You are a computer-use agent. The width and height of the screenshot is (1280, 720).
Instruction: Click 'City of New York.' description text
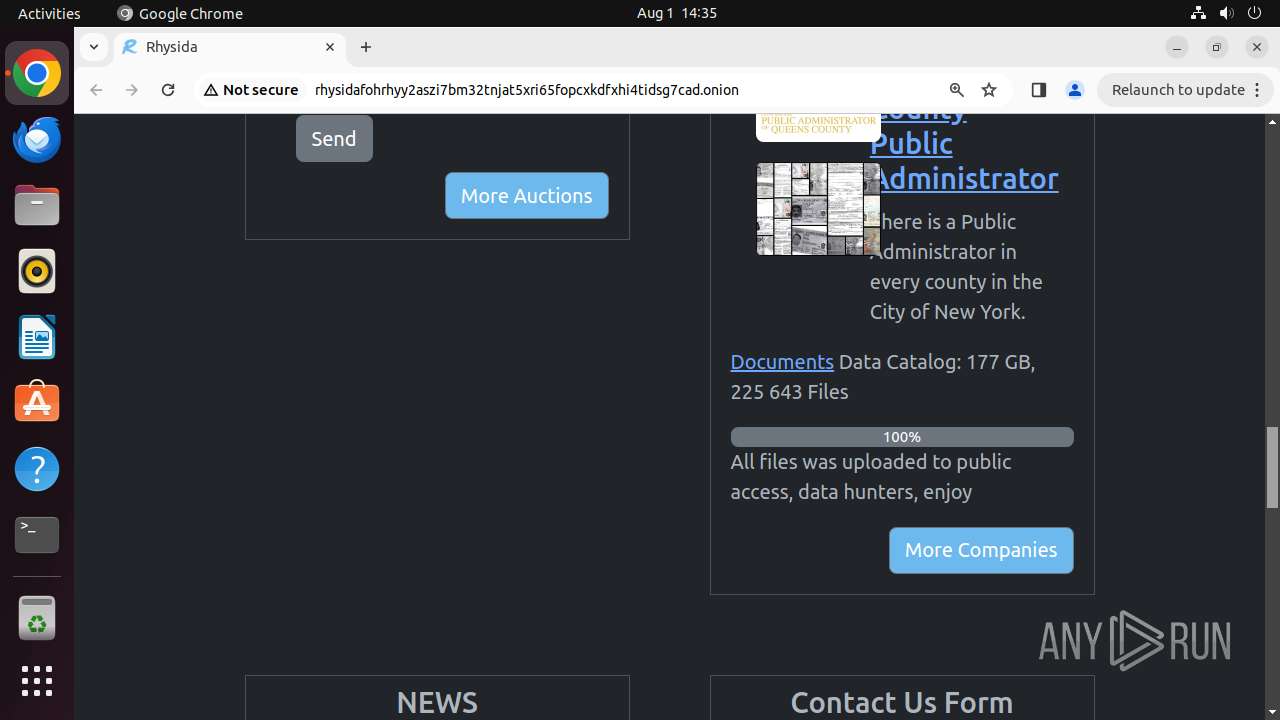coord(948,312)
